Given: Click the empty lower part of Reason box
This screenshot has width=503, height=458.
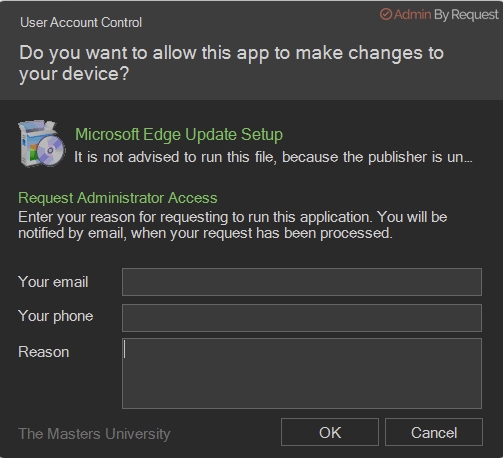Looking at the screenshot, I should click(x=302, y=390).
